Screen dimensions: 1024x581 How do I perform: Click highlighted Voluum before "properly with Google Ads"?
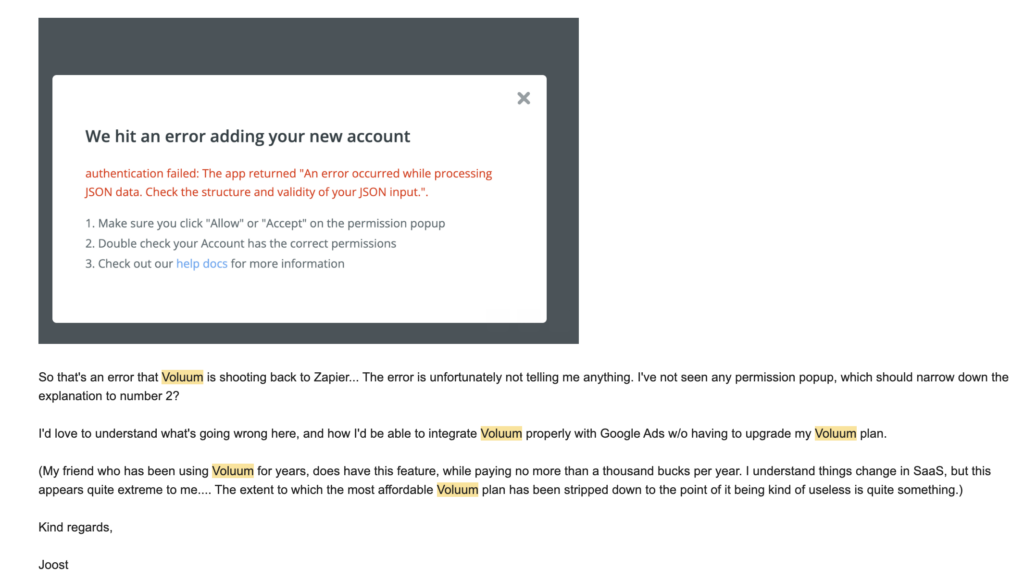501,434
